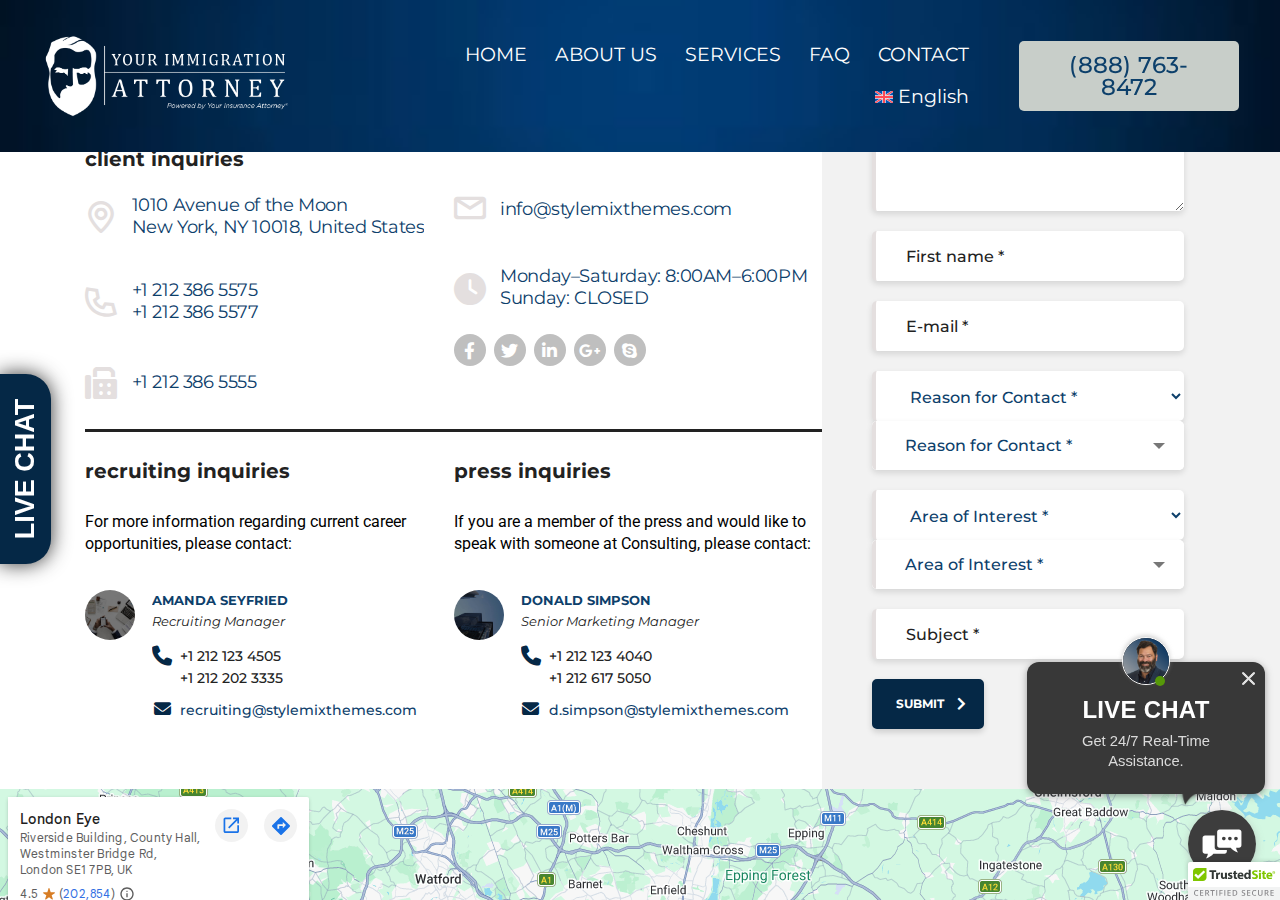This screenshot has width=1280, height=900.
Task: Focus the E-mail field
Action: pos(1029,326)
